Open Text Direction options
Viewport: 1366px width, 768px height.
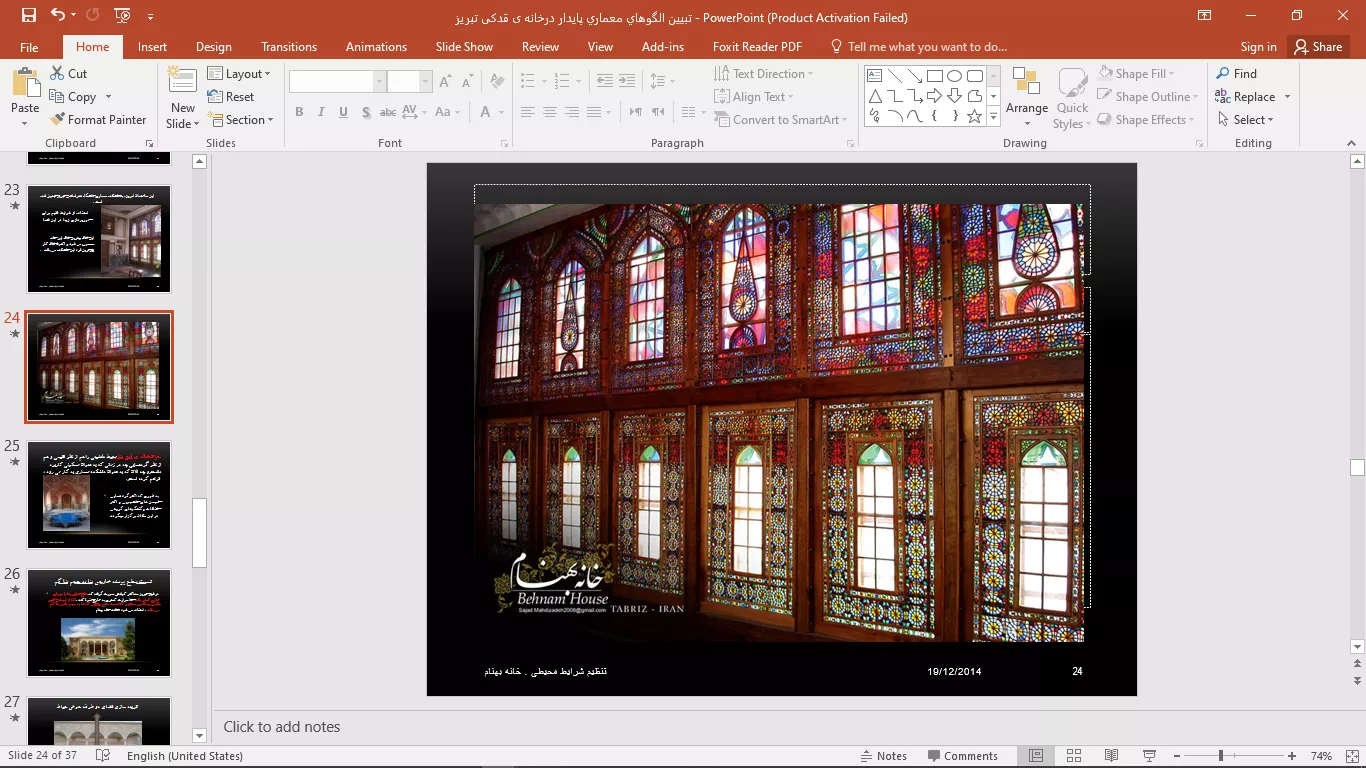point(764,73)
